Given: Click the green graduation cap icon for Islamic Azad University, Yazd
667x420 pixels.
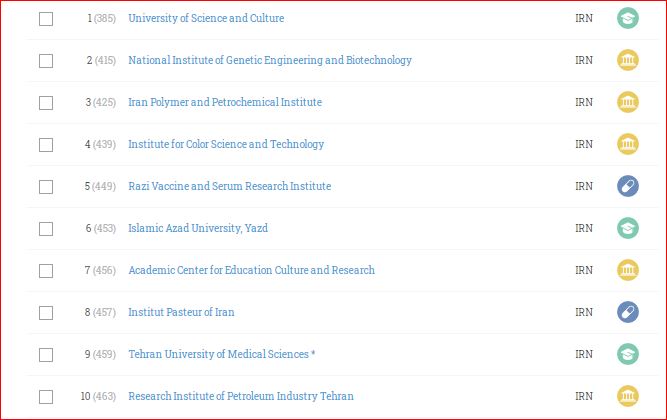Looking at the screenshot, I should (x=628, y=228).
